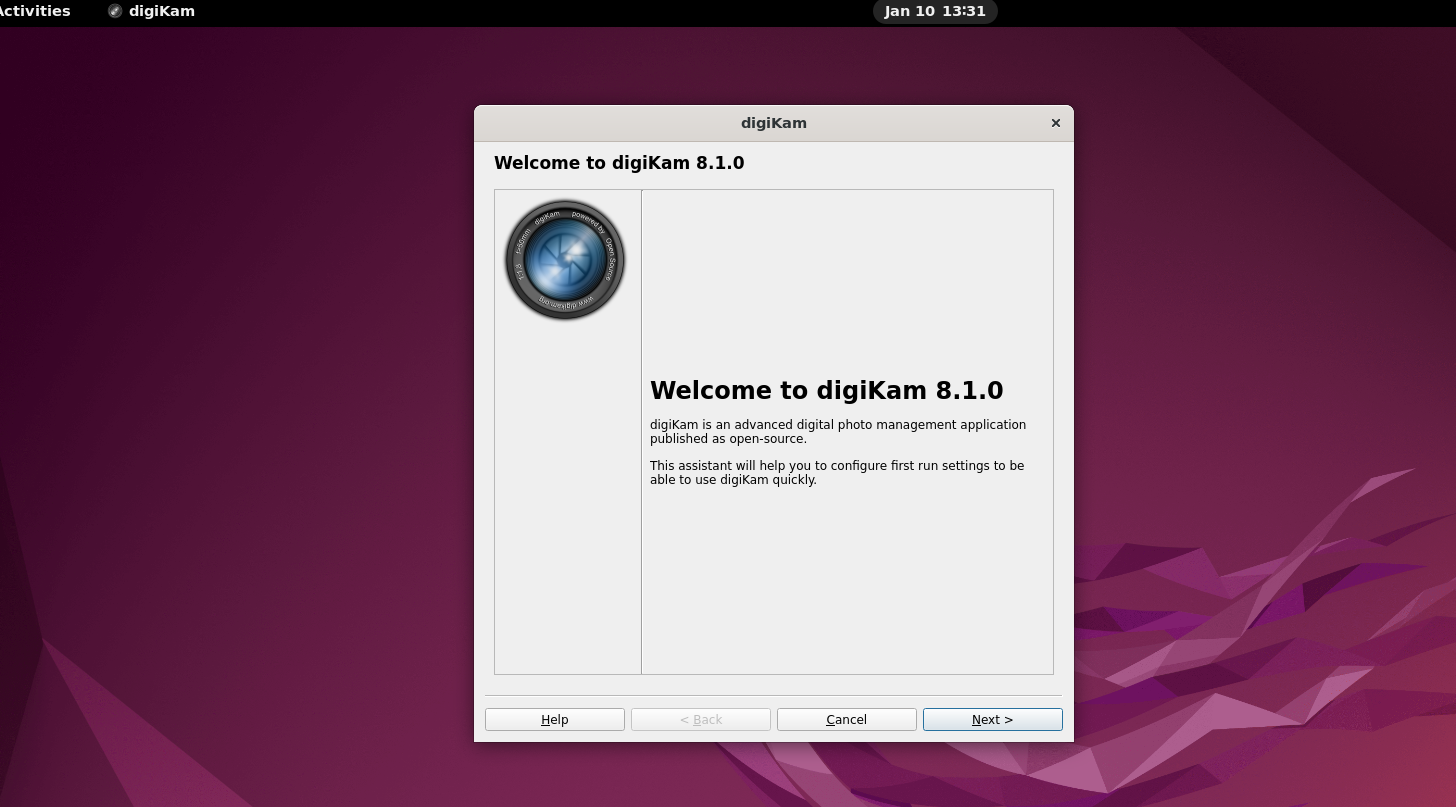
Task: Click the large 'Welcome to digiKam 8.1.0' heading
Action: [826, 390]
